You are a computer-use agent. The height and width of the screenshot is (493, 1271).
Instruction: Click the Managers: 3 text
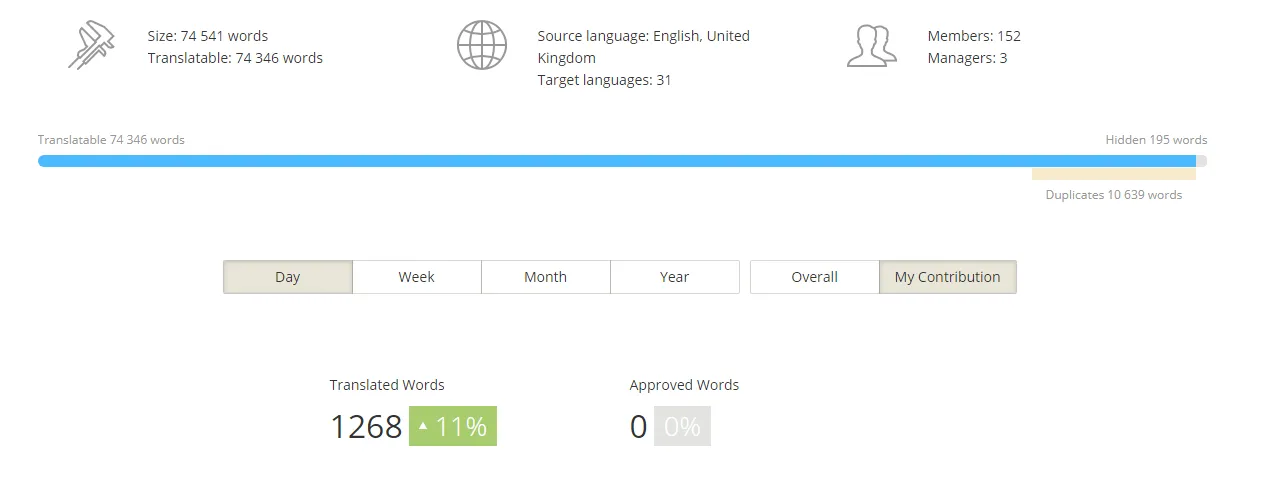click(x=967, y=58)
